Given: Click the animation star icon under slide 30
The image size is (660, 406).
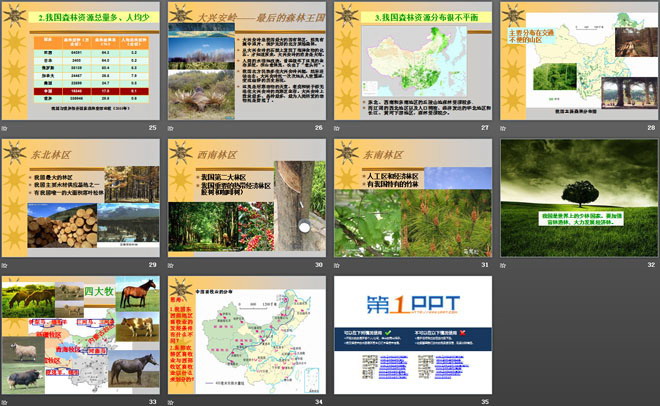Looking at the screenshot, I should click(x=173, y=265).
